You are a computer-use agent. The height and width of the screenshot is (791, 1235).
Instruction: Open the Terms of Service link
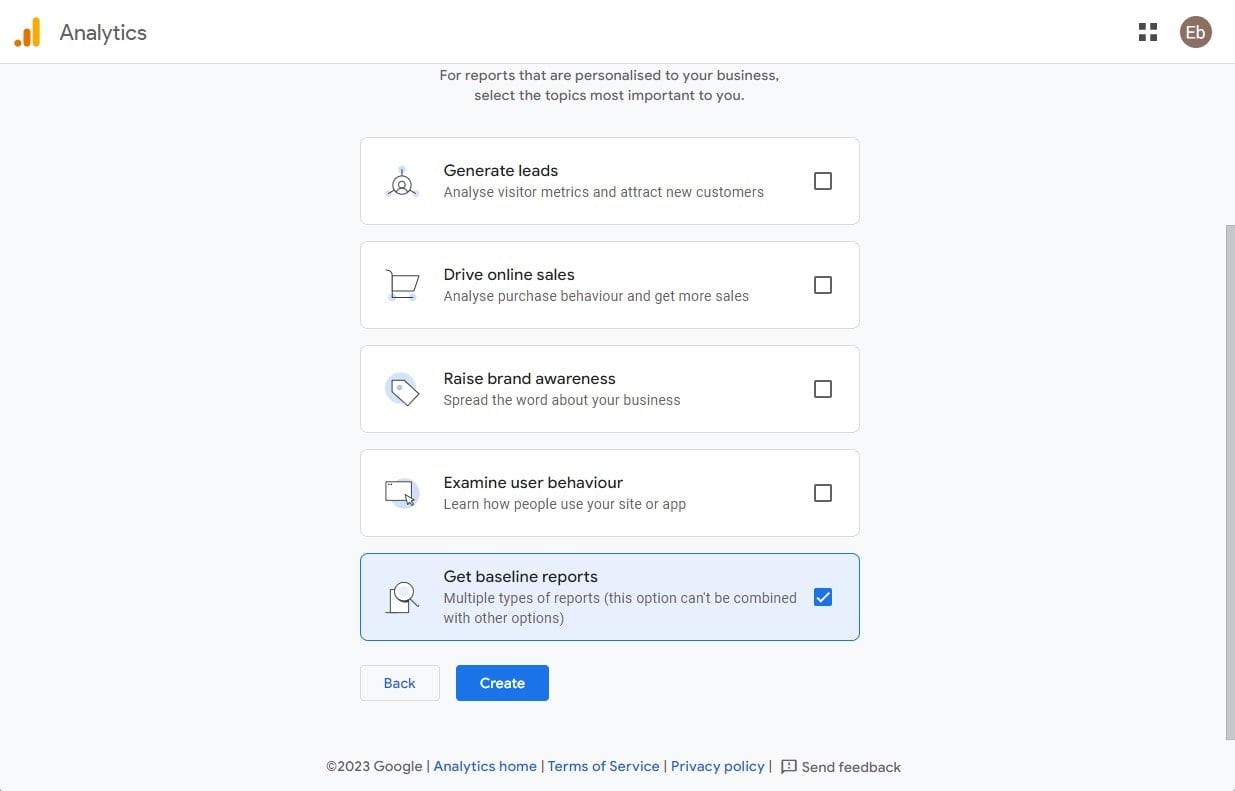click(x=604, y=766)
